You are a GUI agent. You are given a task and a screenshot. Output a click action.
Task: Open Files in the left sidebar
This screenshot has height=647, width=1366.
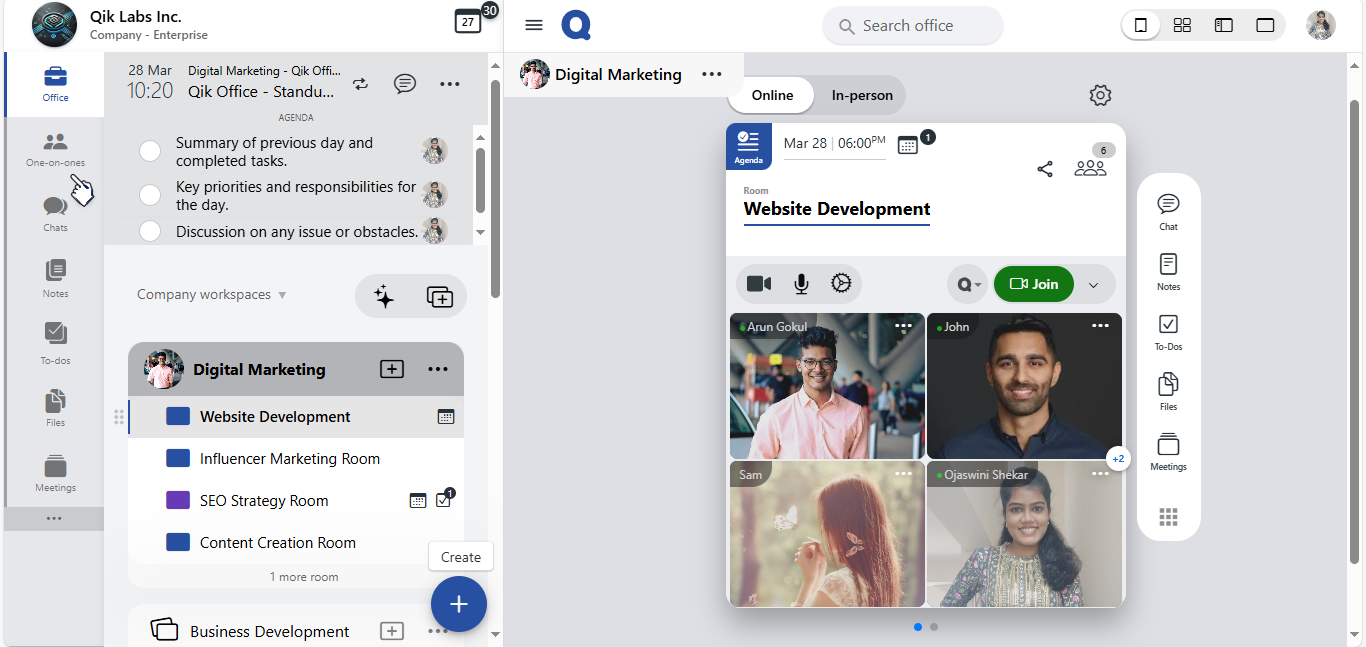pyautogui.click(x=55, y=408)
